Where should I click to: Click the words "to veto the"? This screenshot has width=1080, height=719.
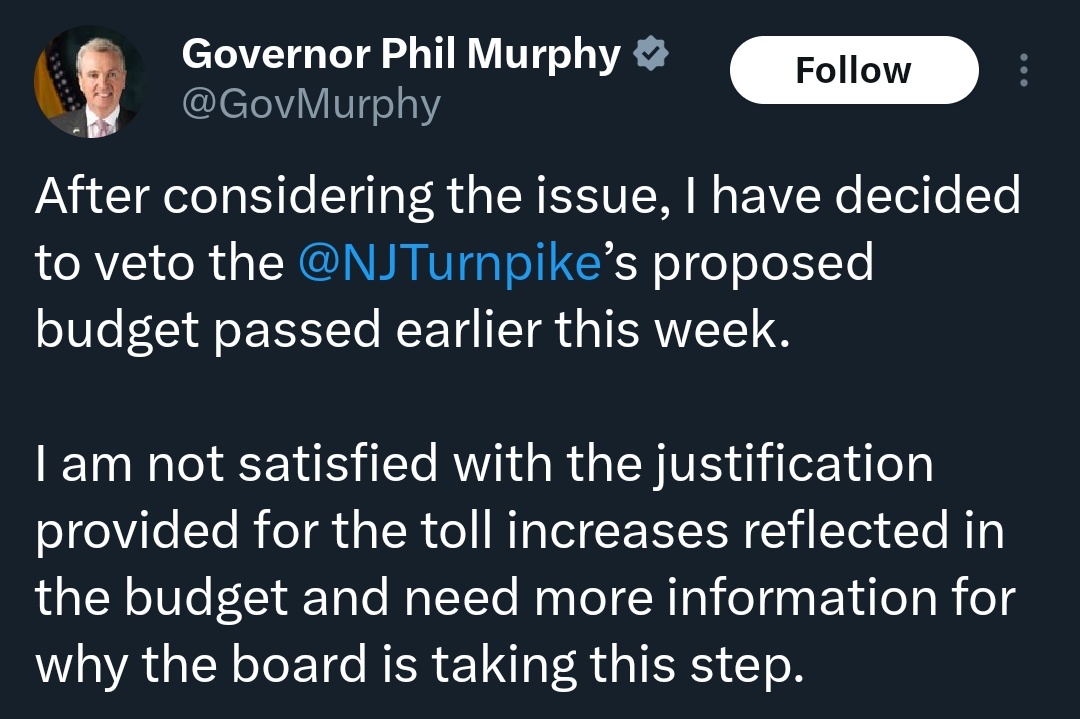(160, 262)
